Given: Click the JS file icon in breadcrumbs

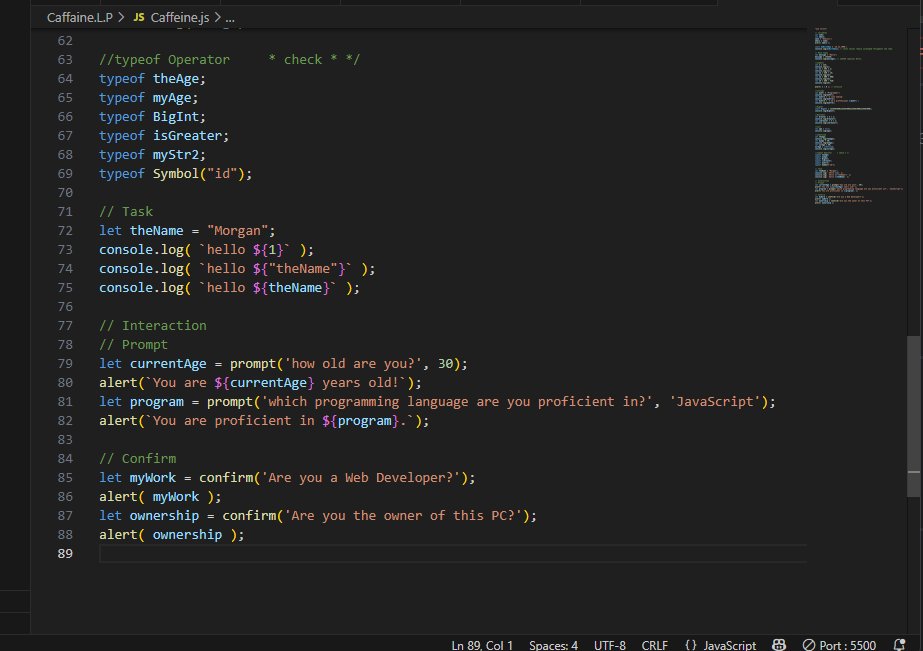Looking at the screenshot, I should point(138,18).
